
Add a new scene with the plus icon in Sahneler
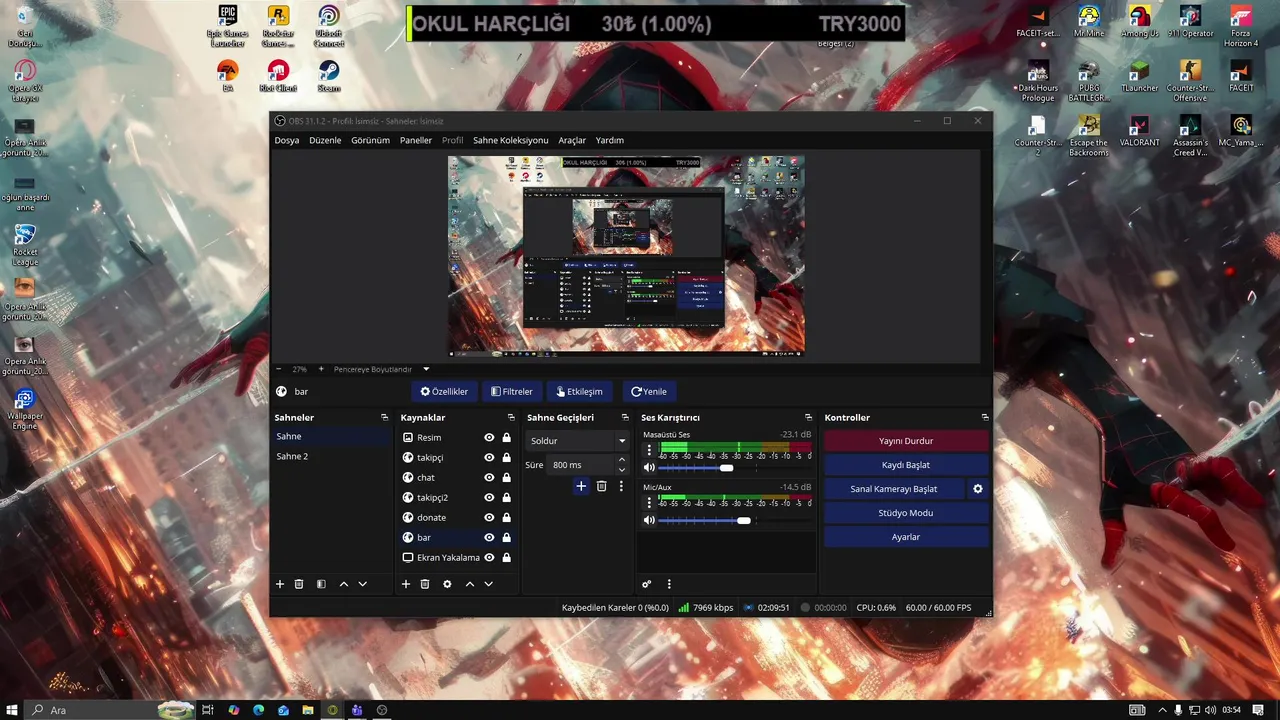tap(280, 584)
